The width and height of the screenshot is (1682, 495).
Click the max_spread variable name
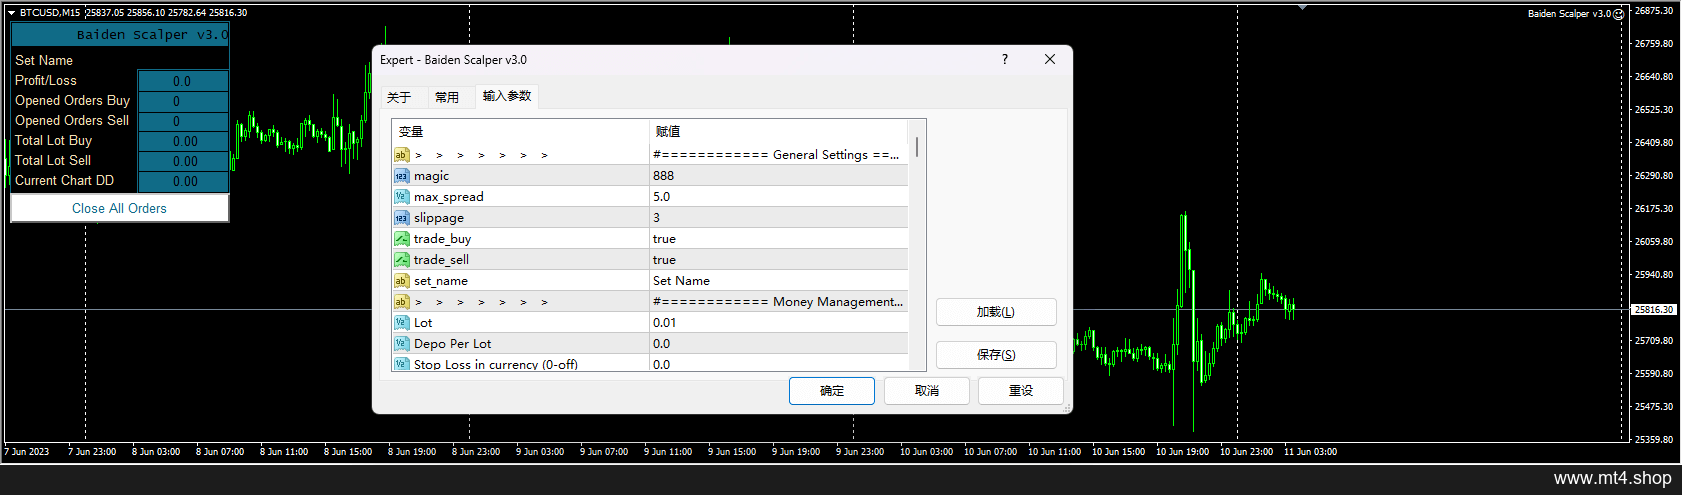[448, 197]
